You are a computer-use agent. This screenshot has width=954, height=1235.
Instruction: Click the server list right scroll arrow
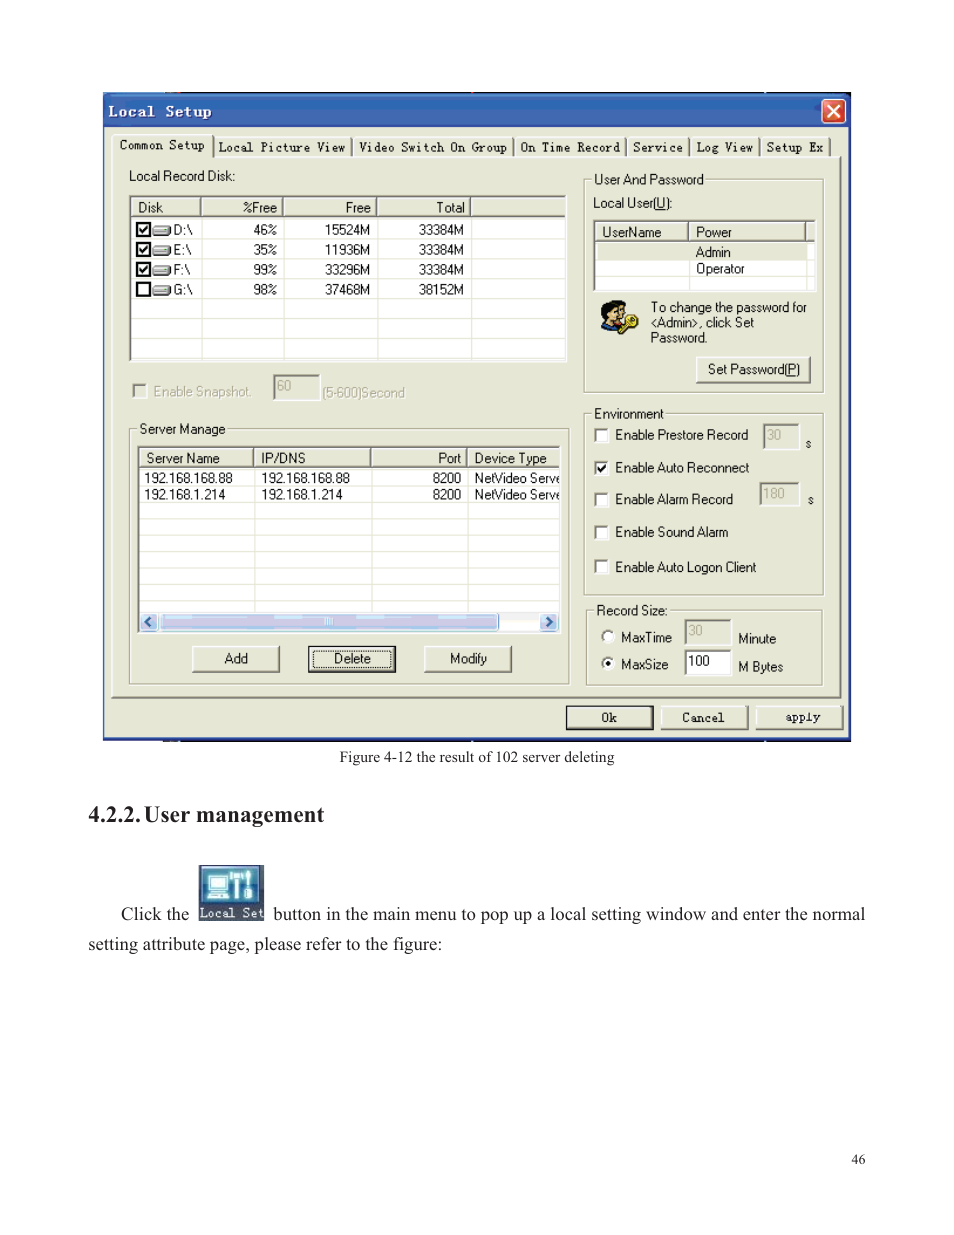click(549, 622)
